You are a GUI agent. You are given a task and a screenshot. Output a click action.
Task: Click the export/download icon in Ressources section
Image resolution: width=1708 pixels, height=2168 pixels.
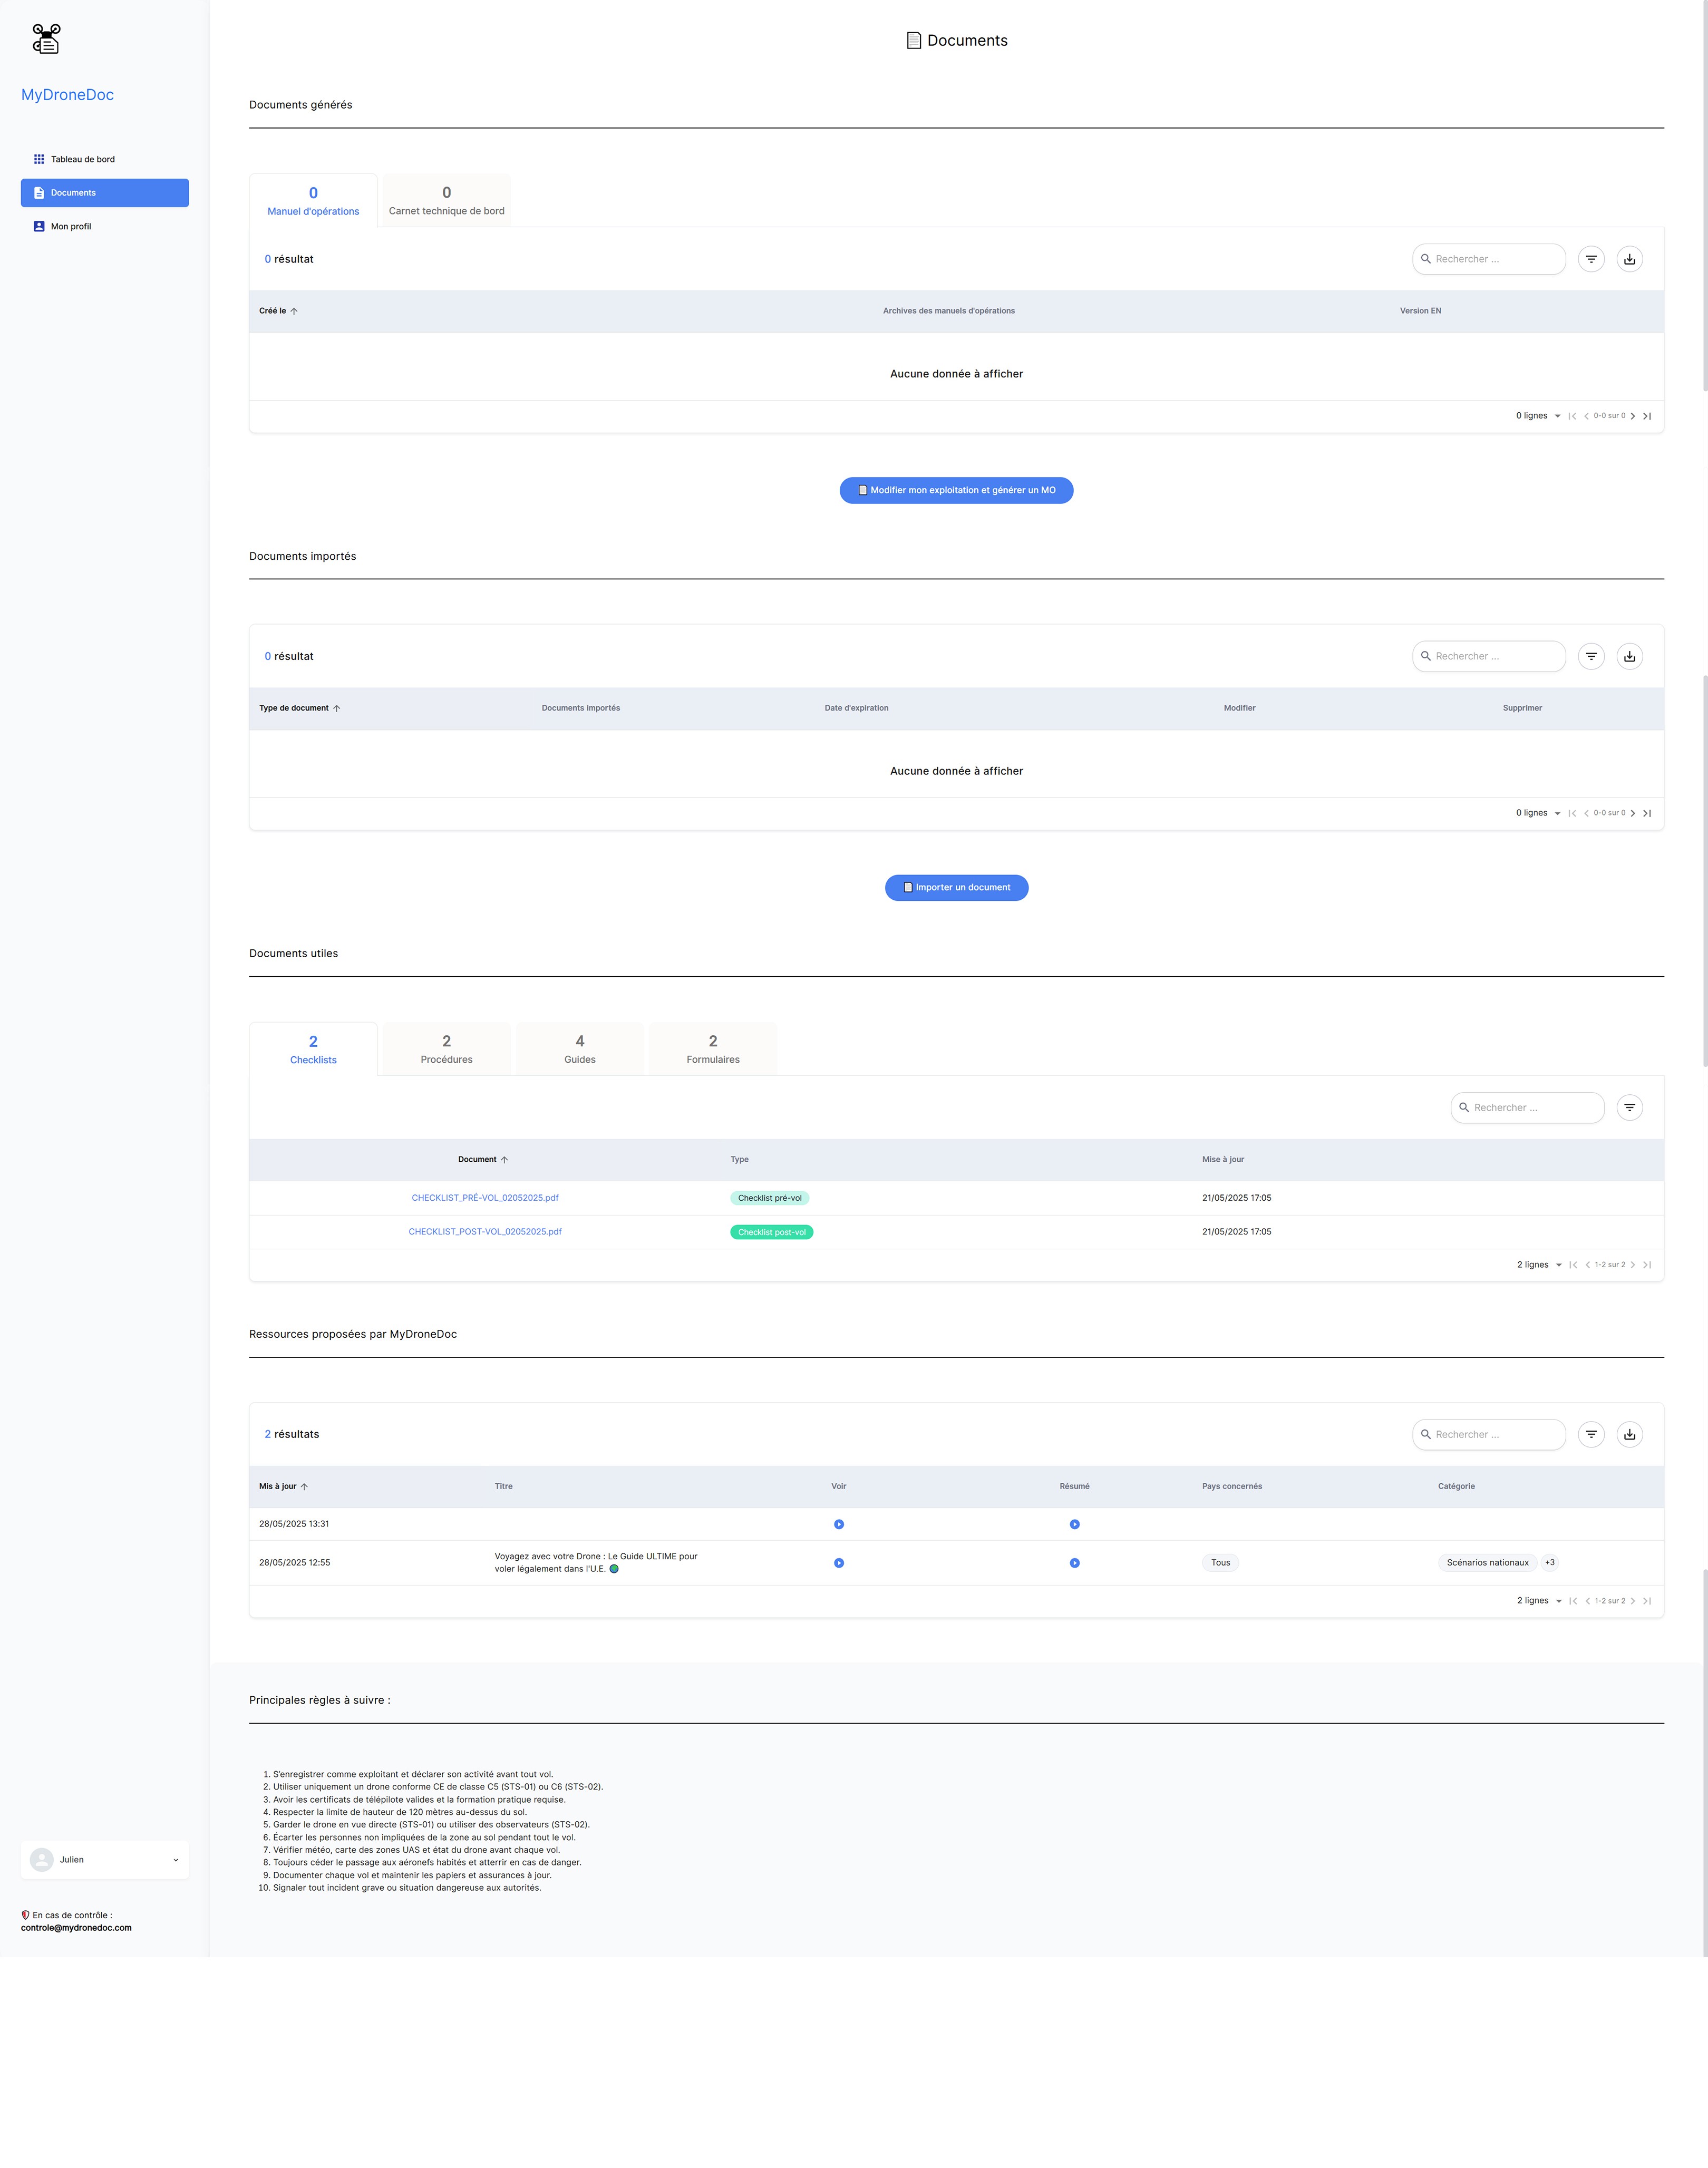pos(1629,1434)
